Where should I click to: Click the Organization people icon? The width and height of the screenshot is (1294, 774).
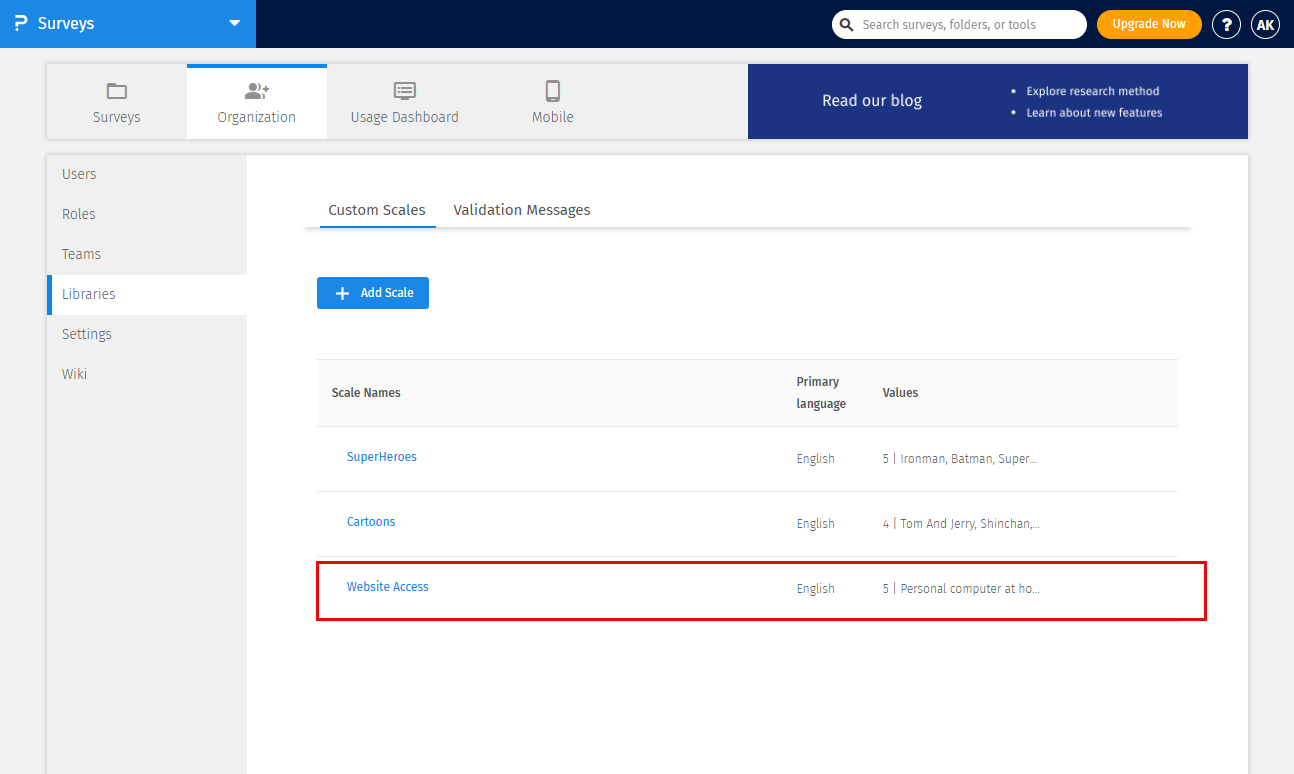[257, 91]
